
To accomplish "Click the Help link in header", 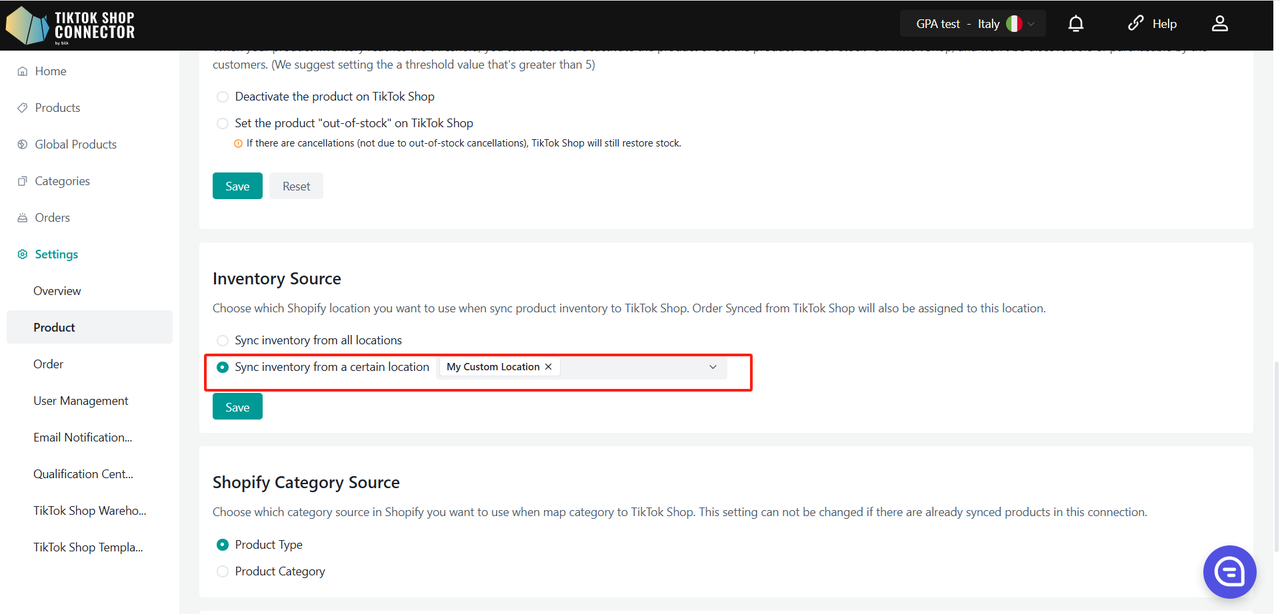I will pos(1152,24).
